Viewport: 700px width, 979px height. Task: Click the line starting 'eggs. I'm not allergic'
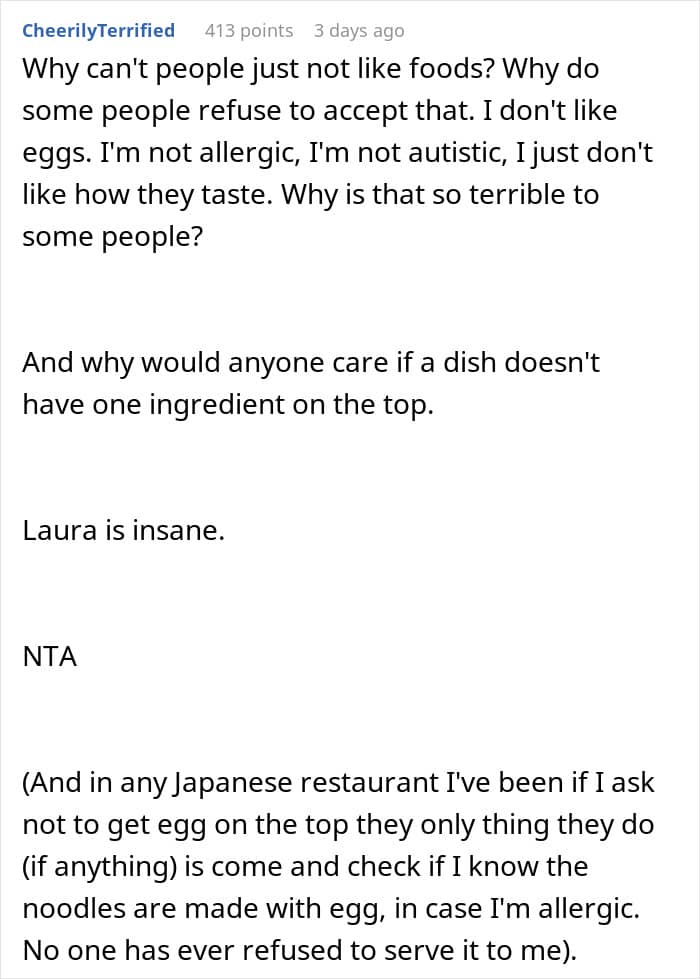click(337, 153)
